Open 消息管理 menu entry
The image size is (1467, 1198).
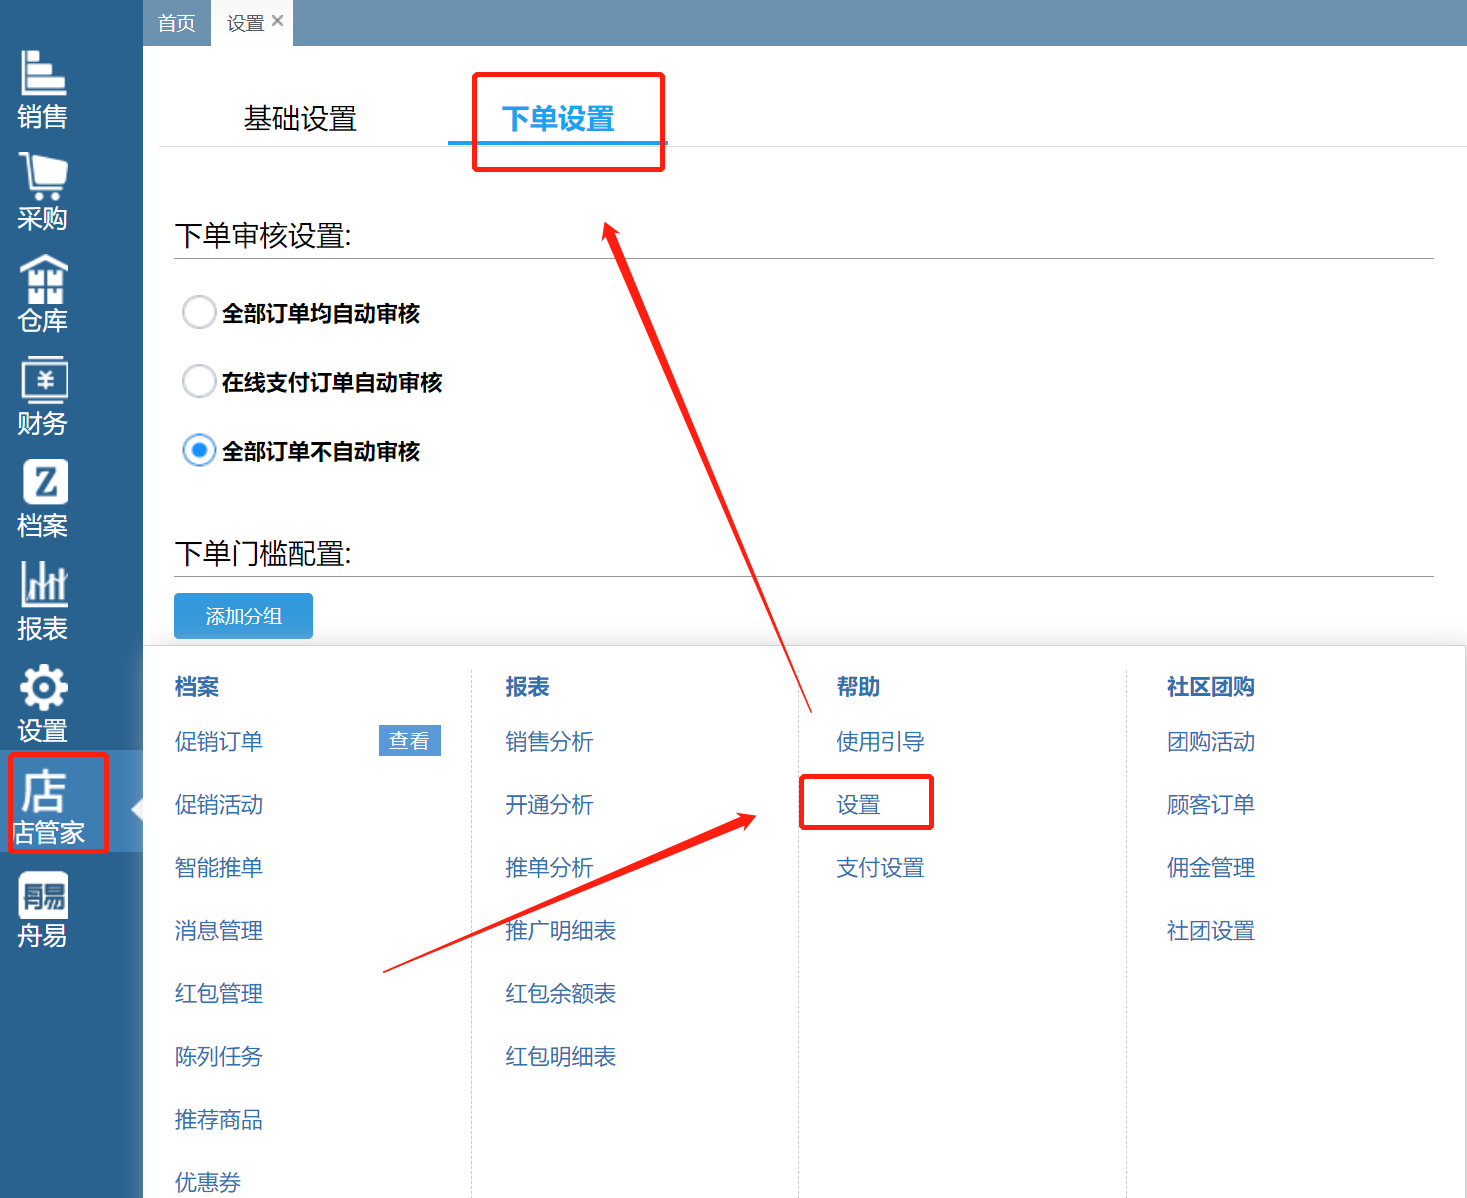pyautogui.click(x=219, y=931)
